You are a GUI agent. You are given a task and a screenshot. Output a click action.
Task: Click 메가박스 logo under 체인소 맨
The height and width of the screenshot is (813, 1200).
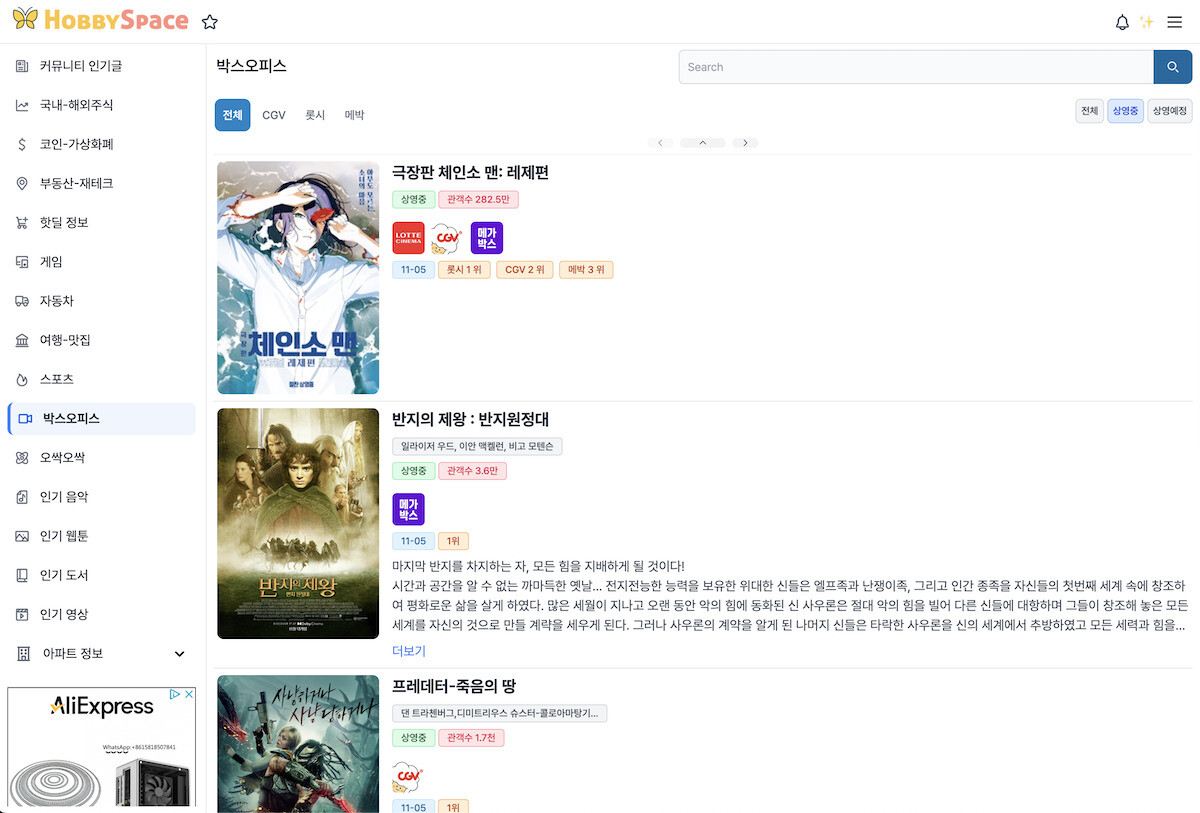click(x=487, y=238)
